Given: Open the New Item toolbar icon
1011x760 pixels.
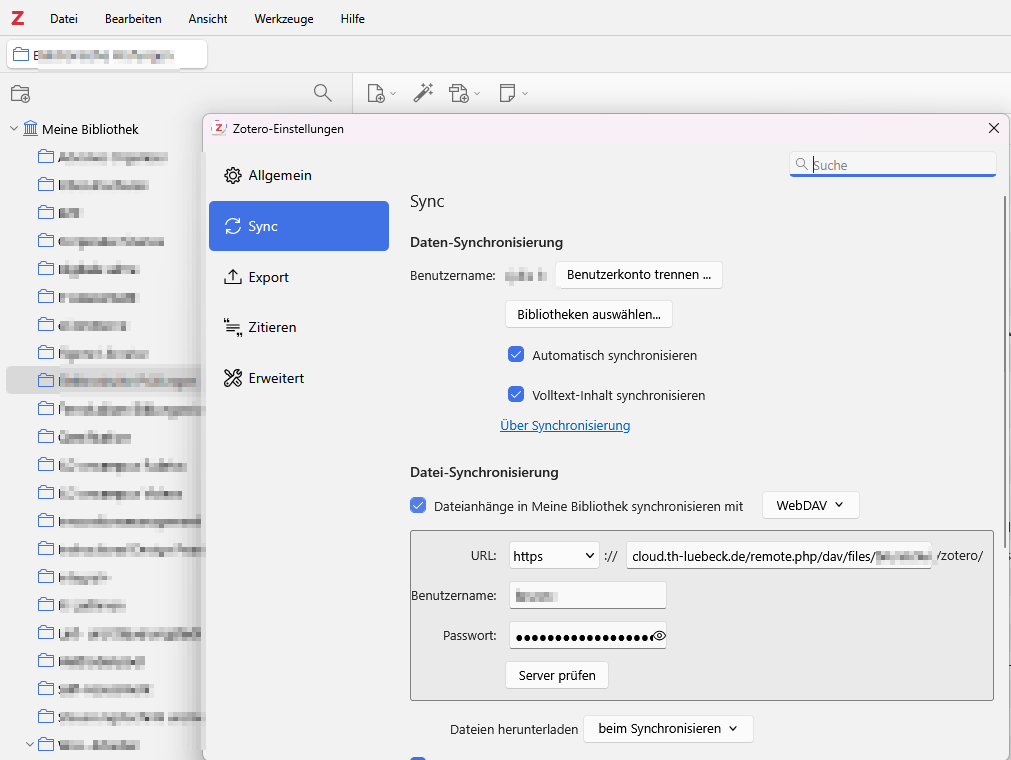Looking at the screenshot, I should click(x=376, y=93).
